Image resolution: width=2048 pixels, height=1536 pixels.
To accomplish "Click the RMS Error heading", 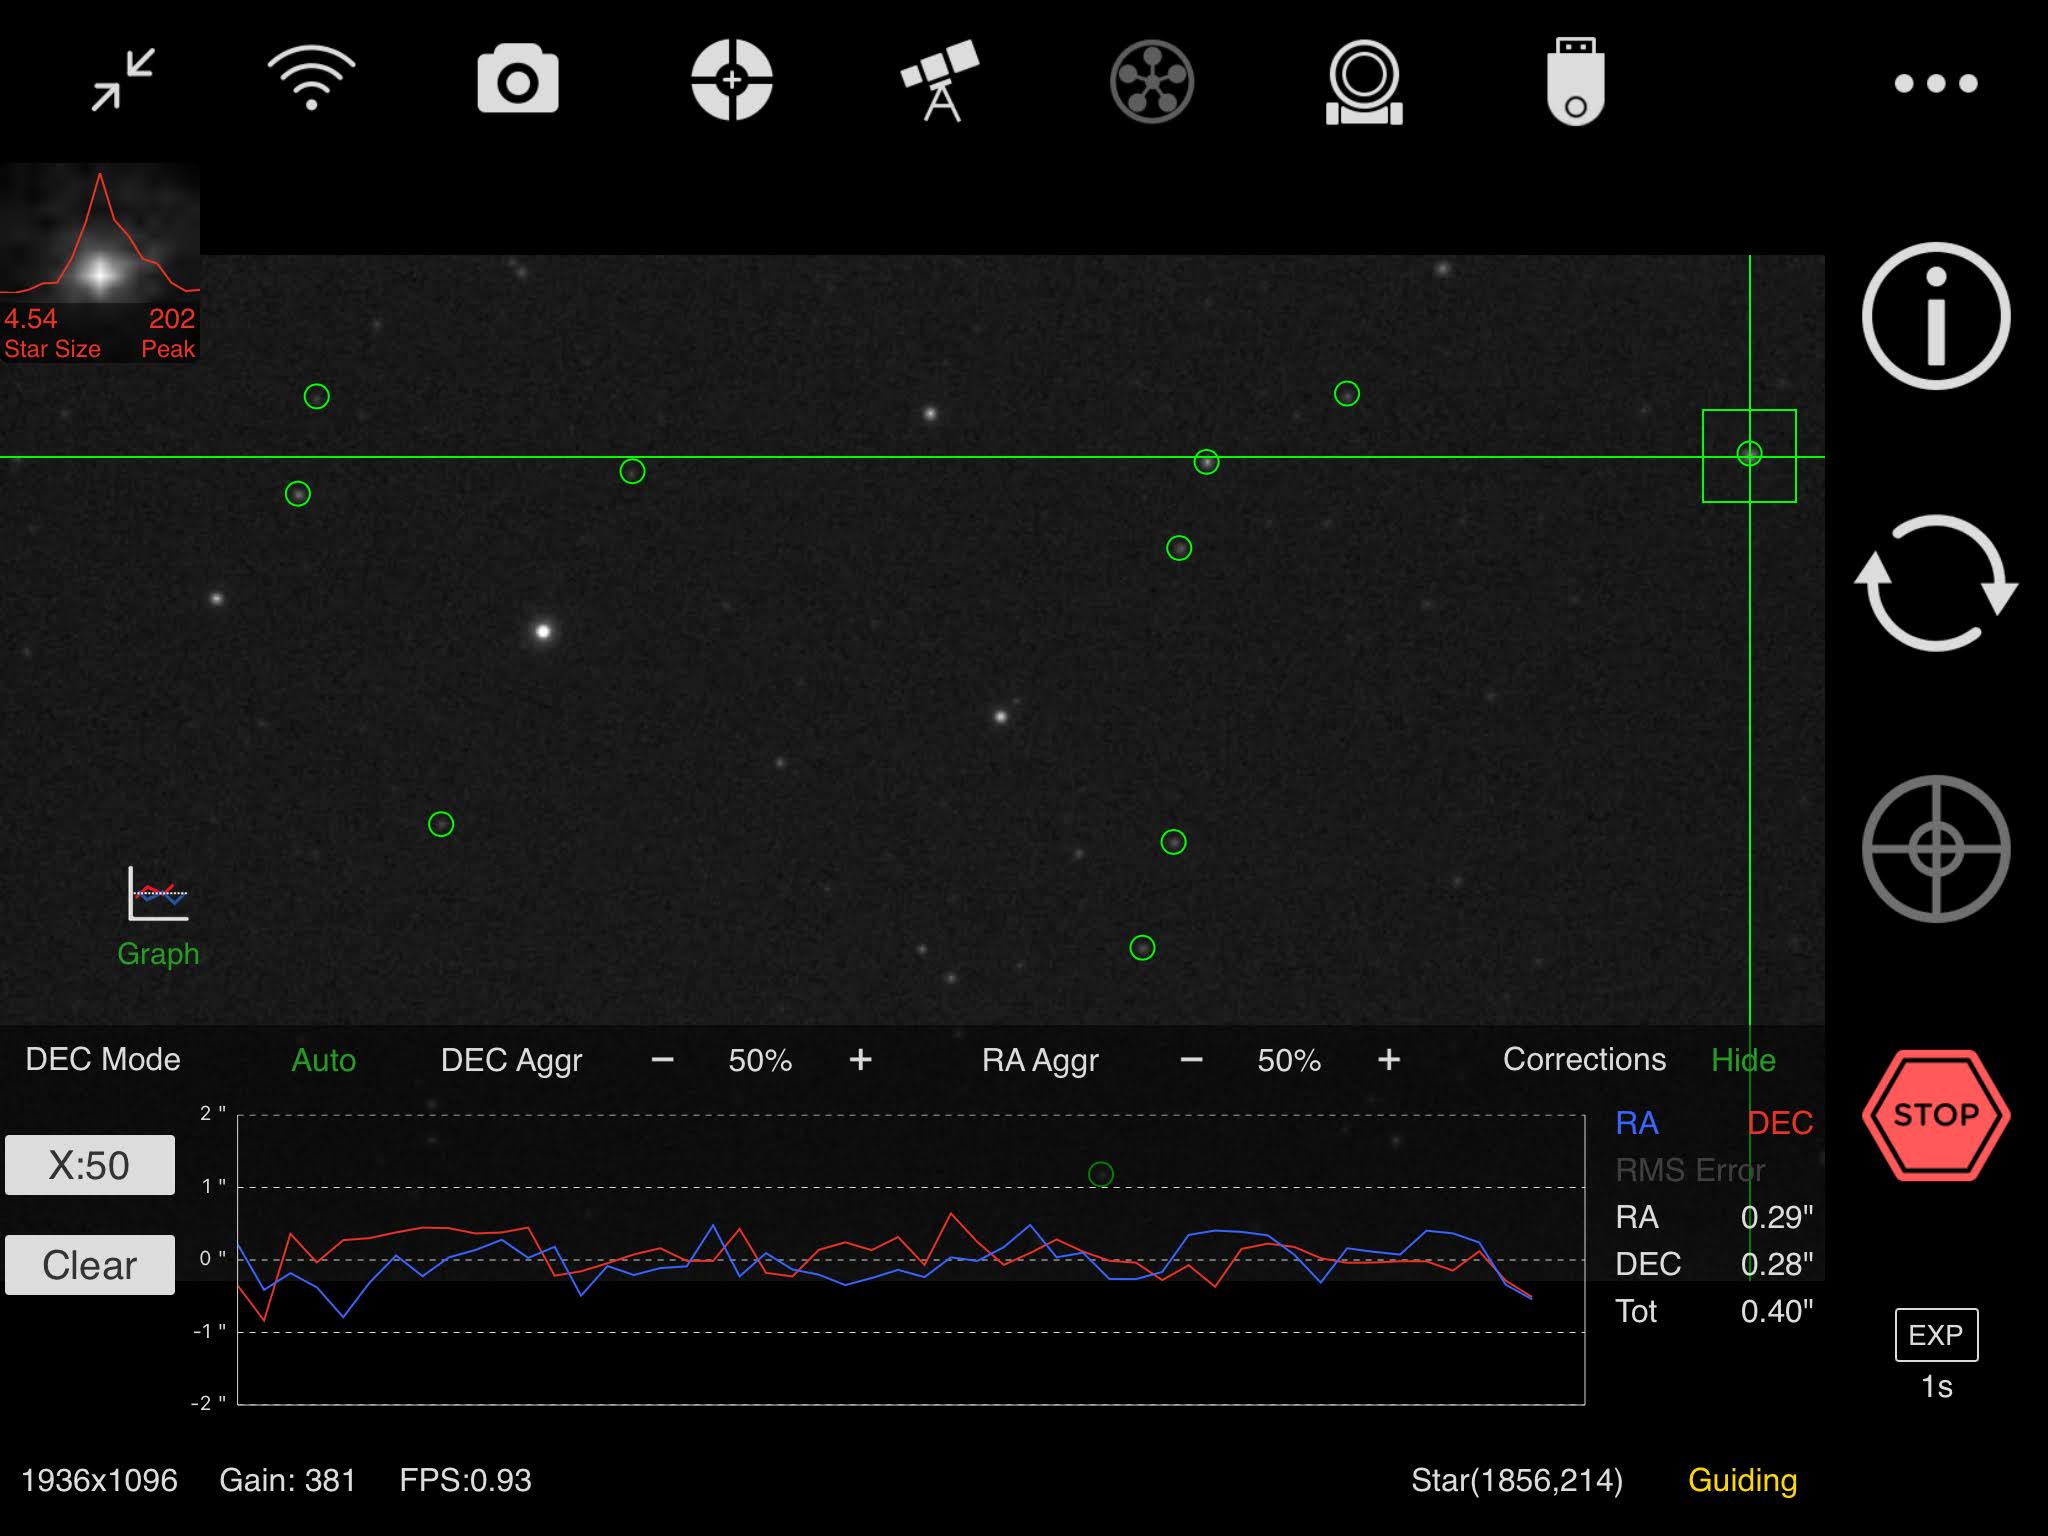I will click(1690, 1170).
